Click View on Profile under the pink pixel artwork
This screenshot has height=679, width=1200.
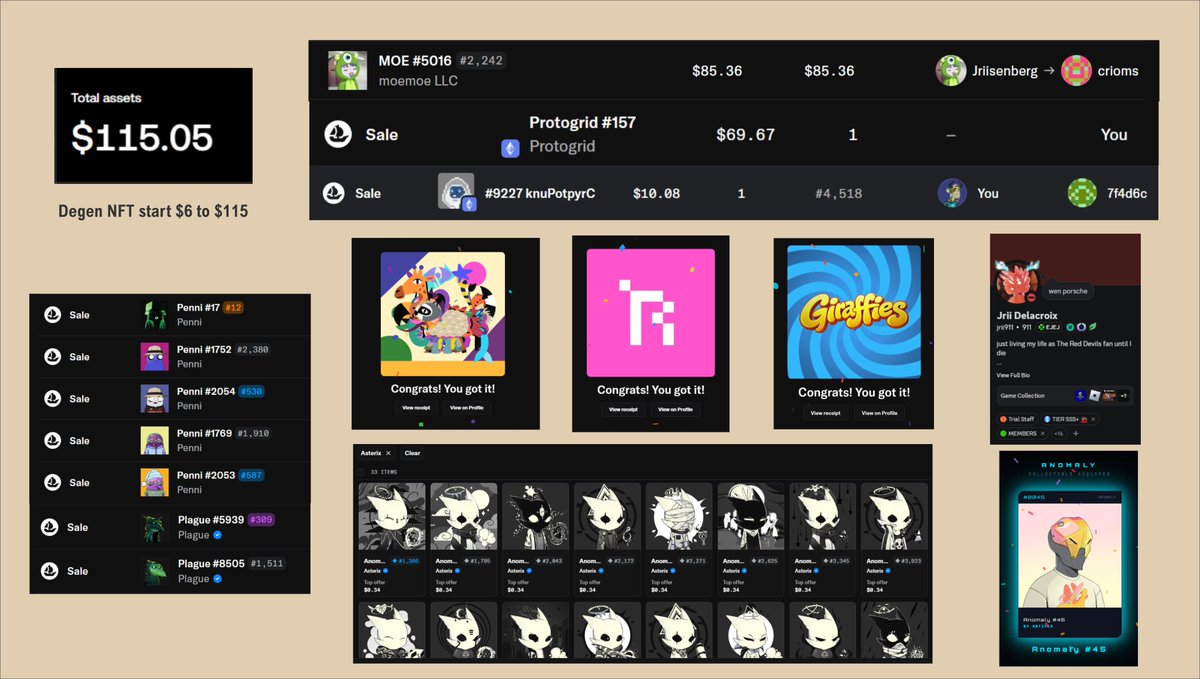[x=676, y=409]
